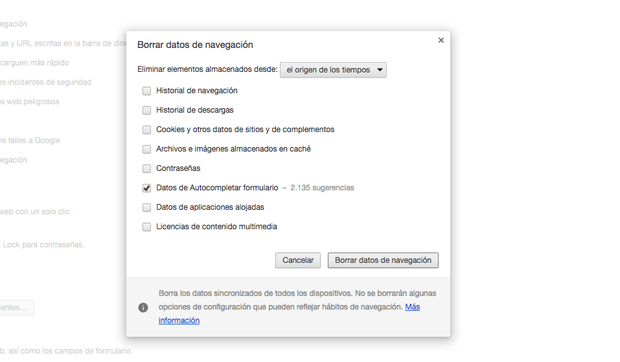
Task: Toggle the Contraseñas checkbox
Action: coord(147,168)
